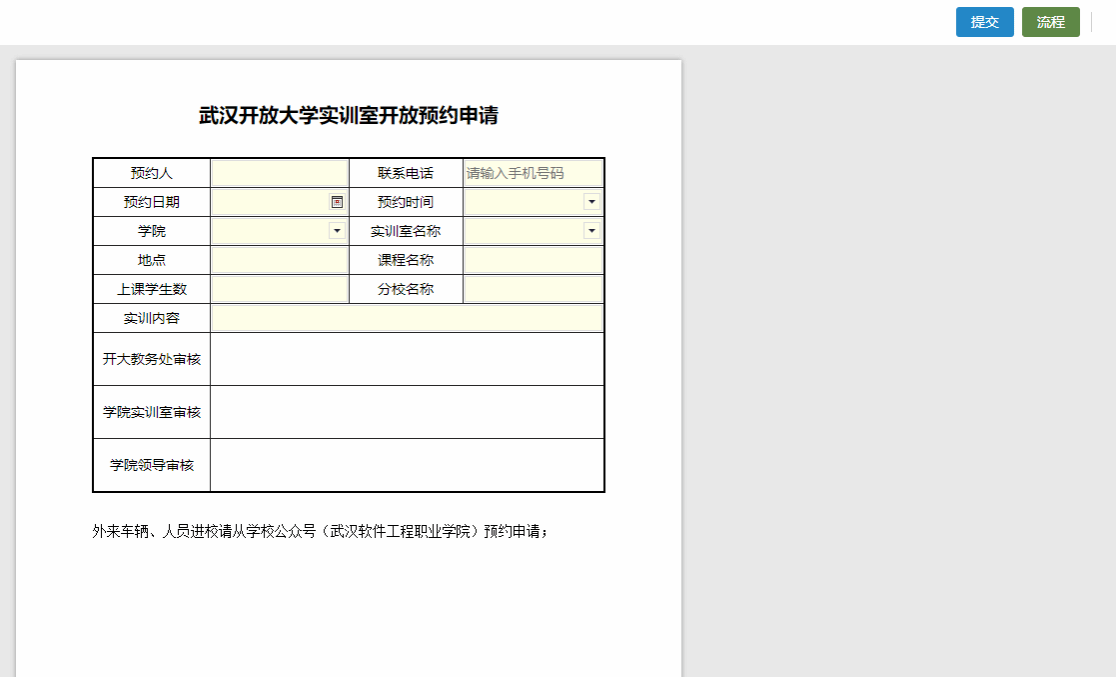1116x677 pixels.
Task: Click the 提交 button
Action: 984,22
